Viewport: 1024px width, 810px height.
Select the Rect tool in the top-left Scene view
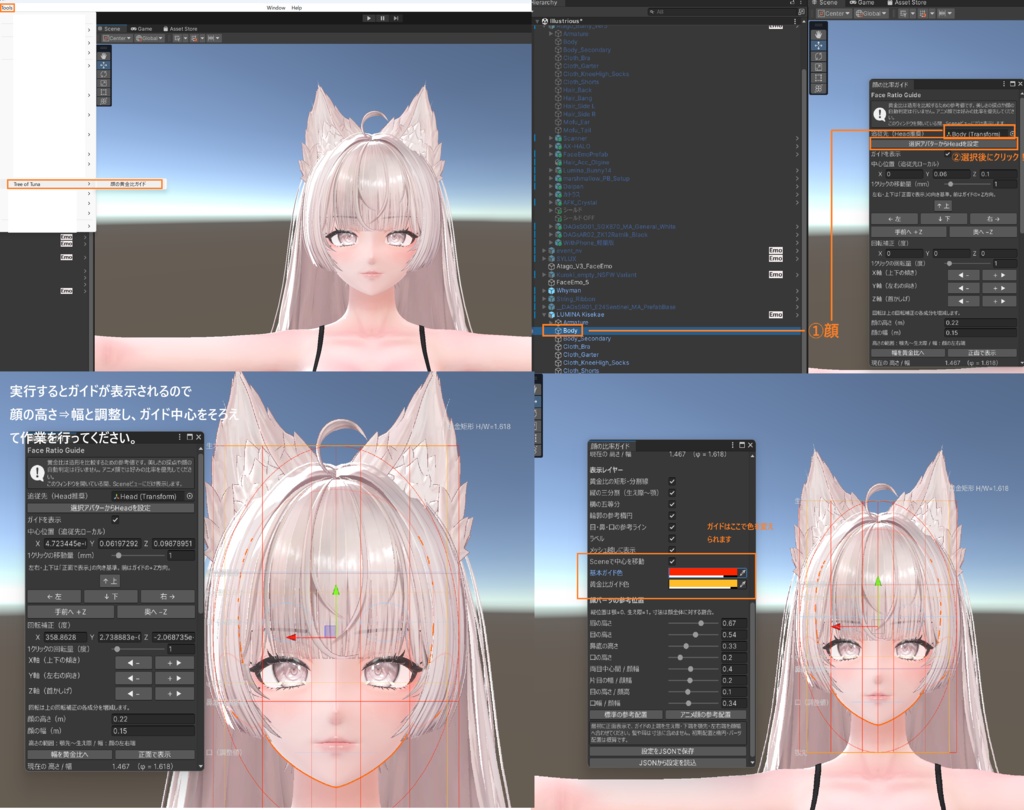tap(104, 92)
